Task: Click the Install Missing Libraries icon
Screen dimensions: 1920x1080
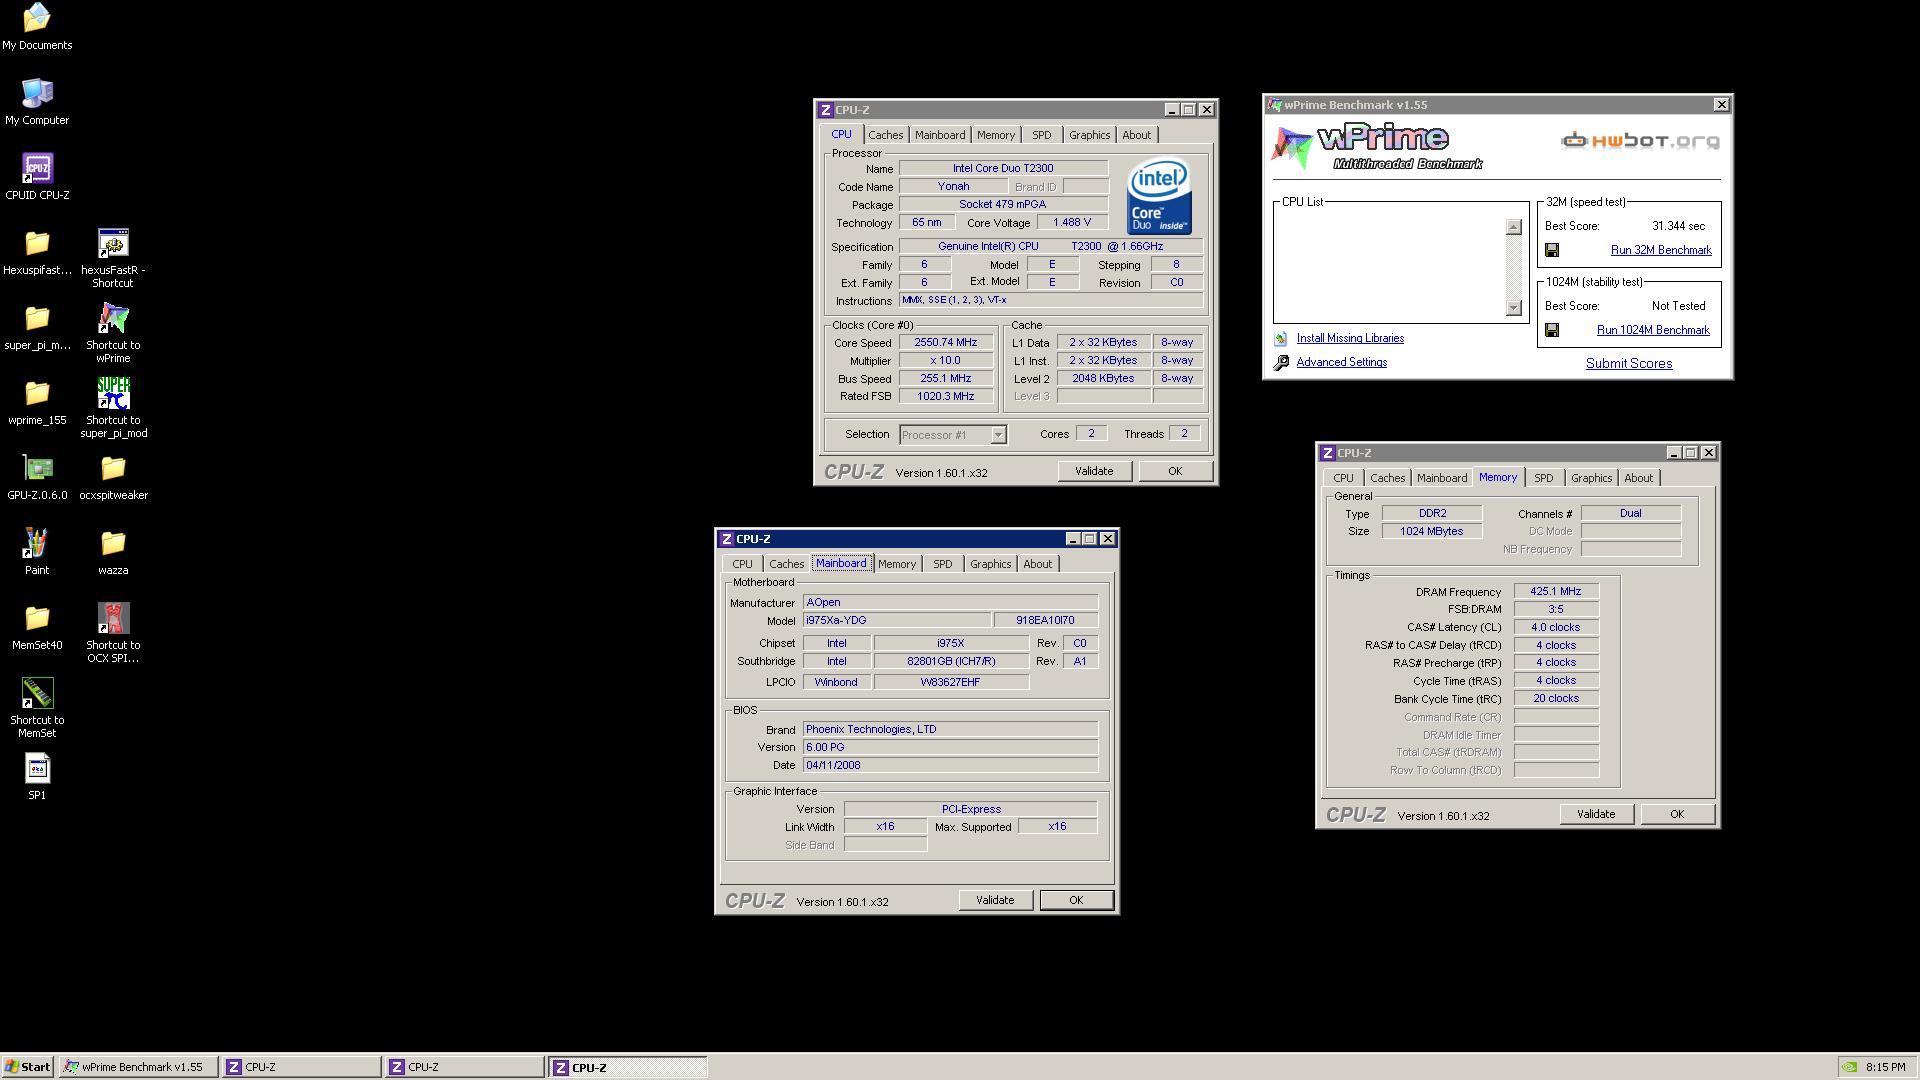Action: (x=1281, y=339)
